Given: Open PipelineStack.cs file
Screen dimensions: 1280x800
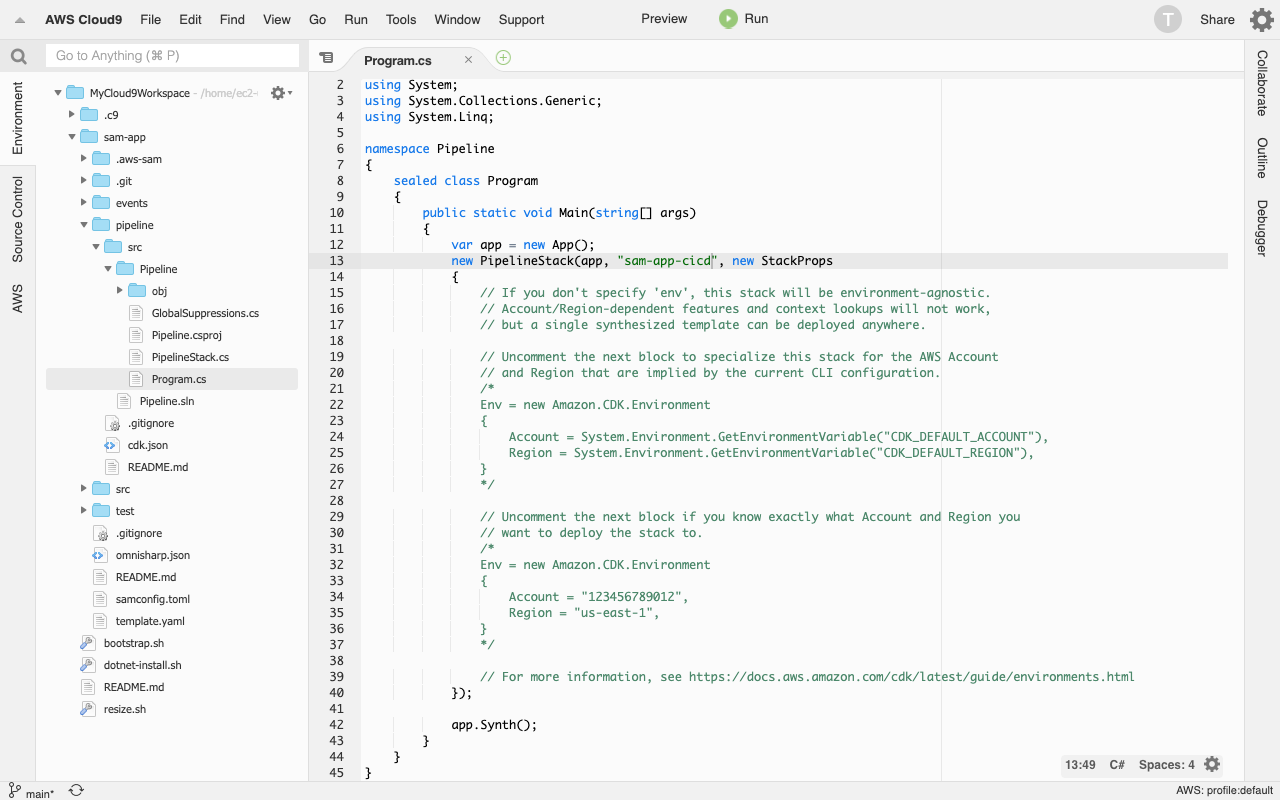Looking at the screenshot, I should pyautogui.click(x=190, y=357).
